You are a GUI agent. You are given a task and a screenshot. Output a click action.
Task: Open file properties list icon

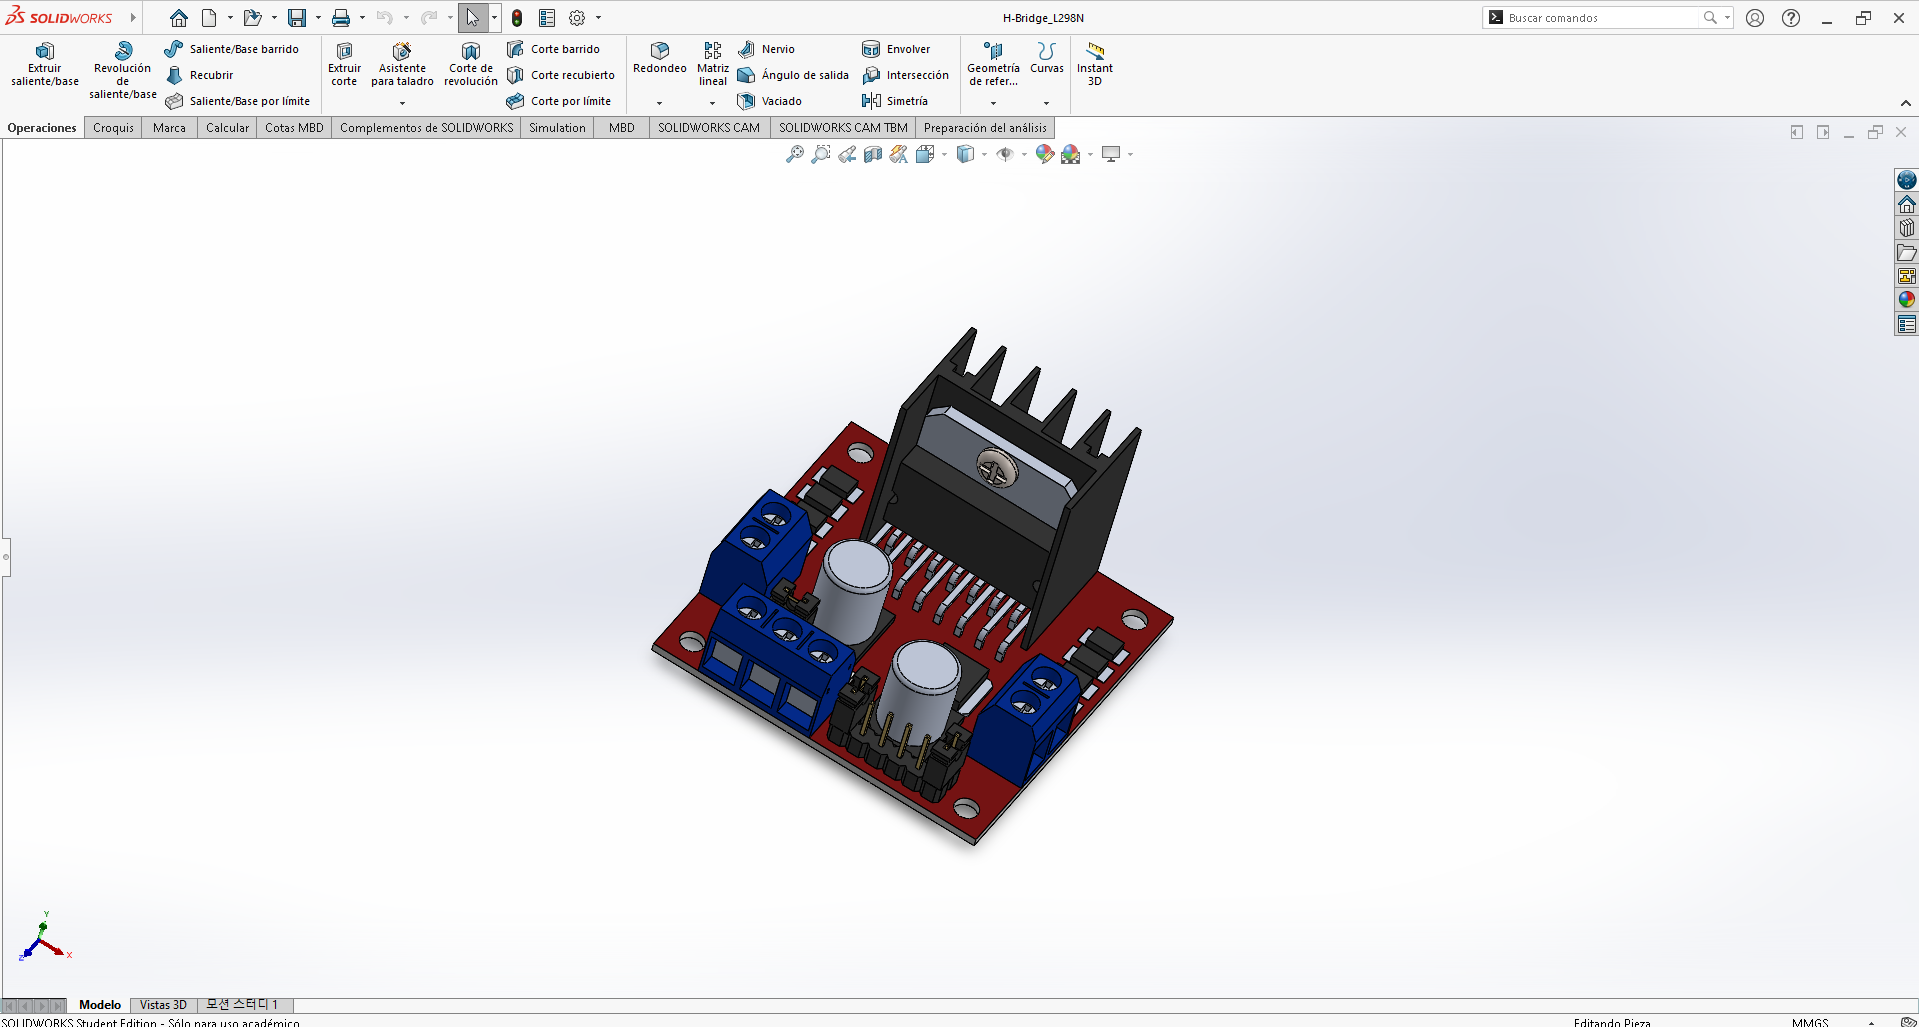pos(547,18)
